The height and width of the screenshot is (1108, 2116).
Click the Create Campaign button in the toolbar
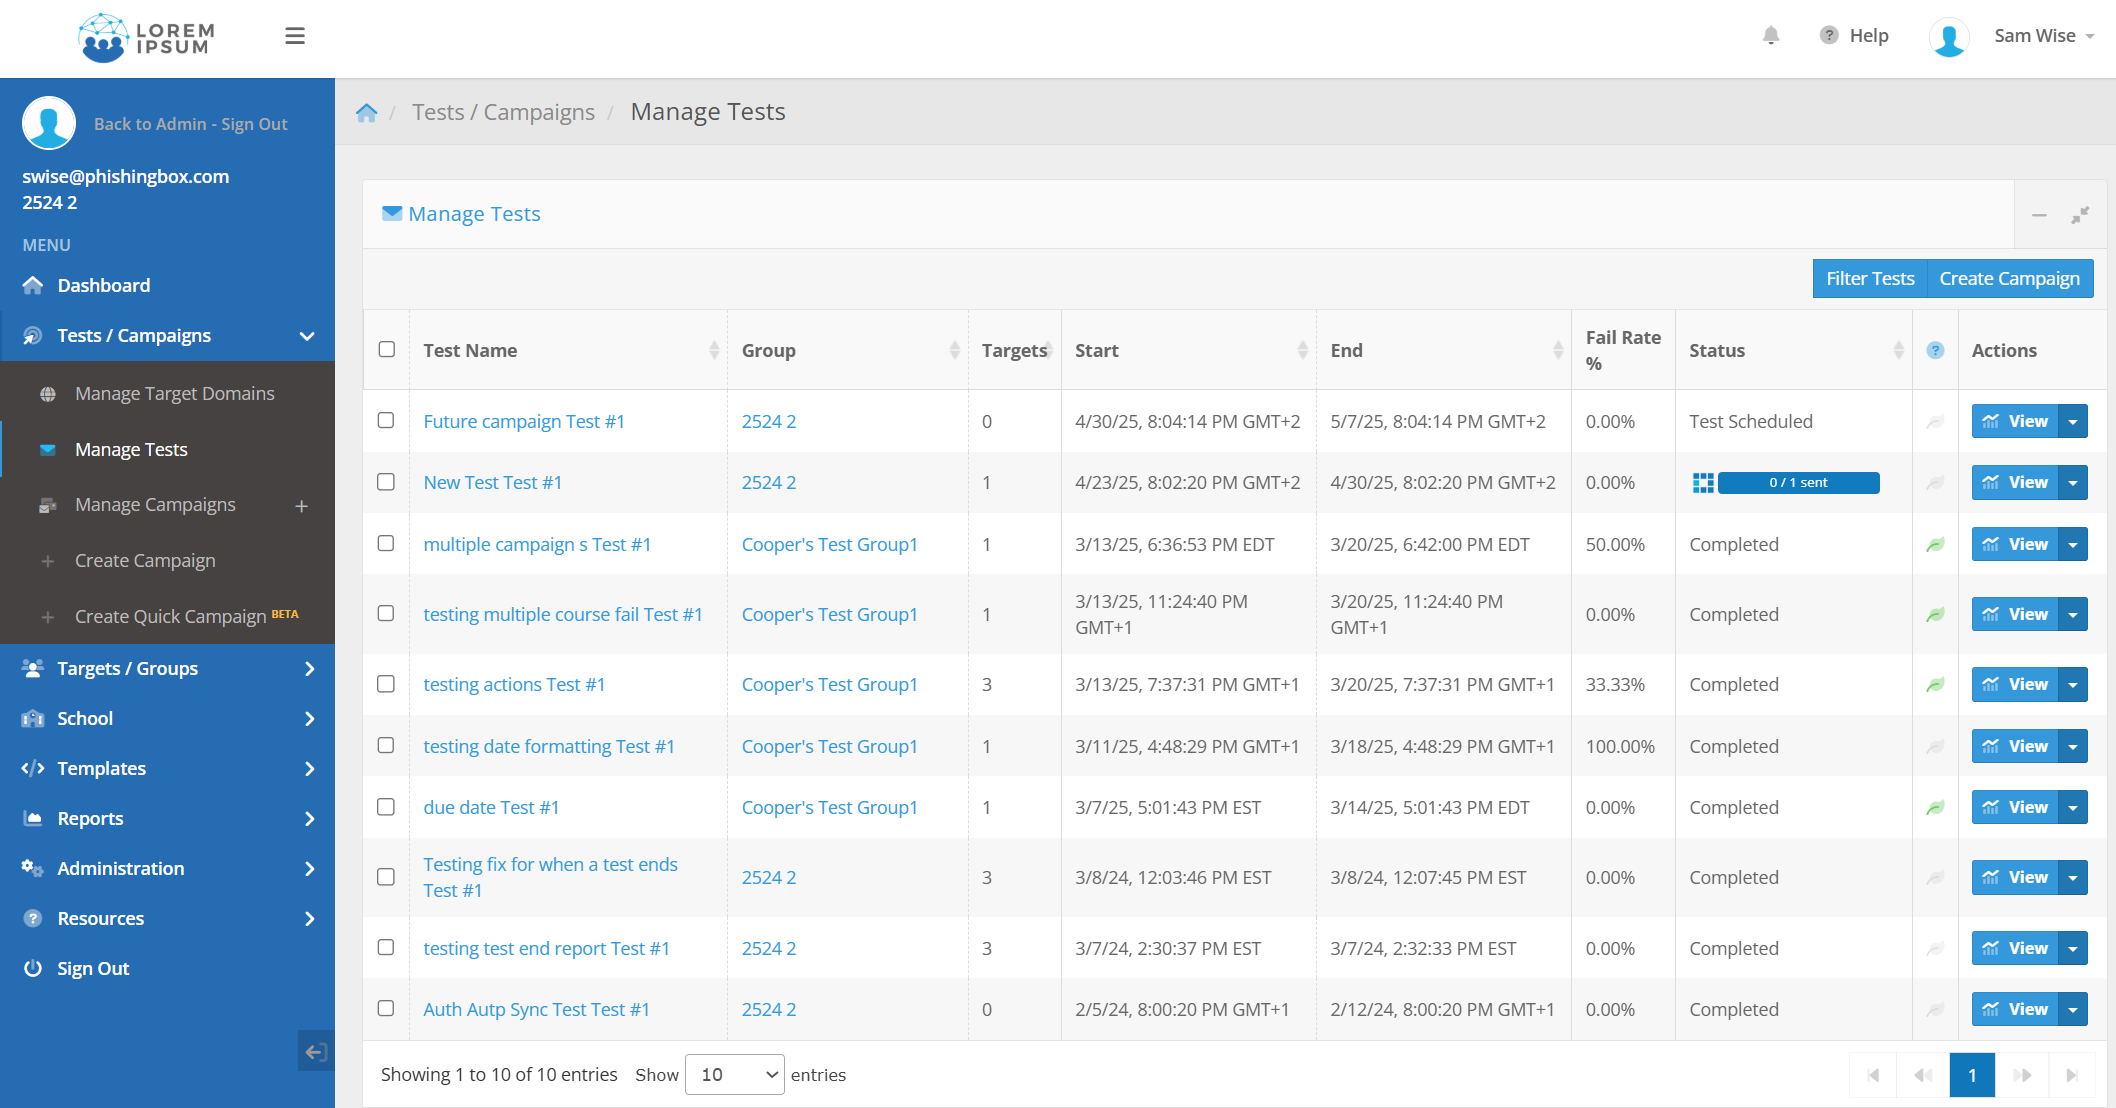tap(2010, 279)
